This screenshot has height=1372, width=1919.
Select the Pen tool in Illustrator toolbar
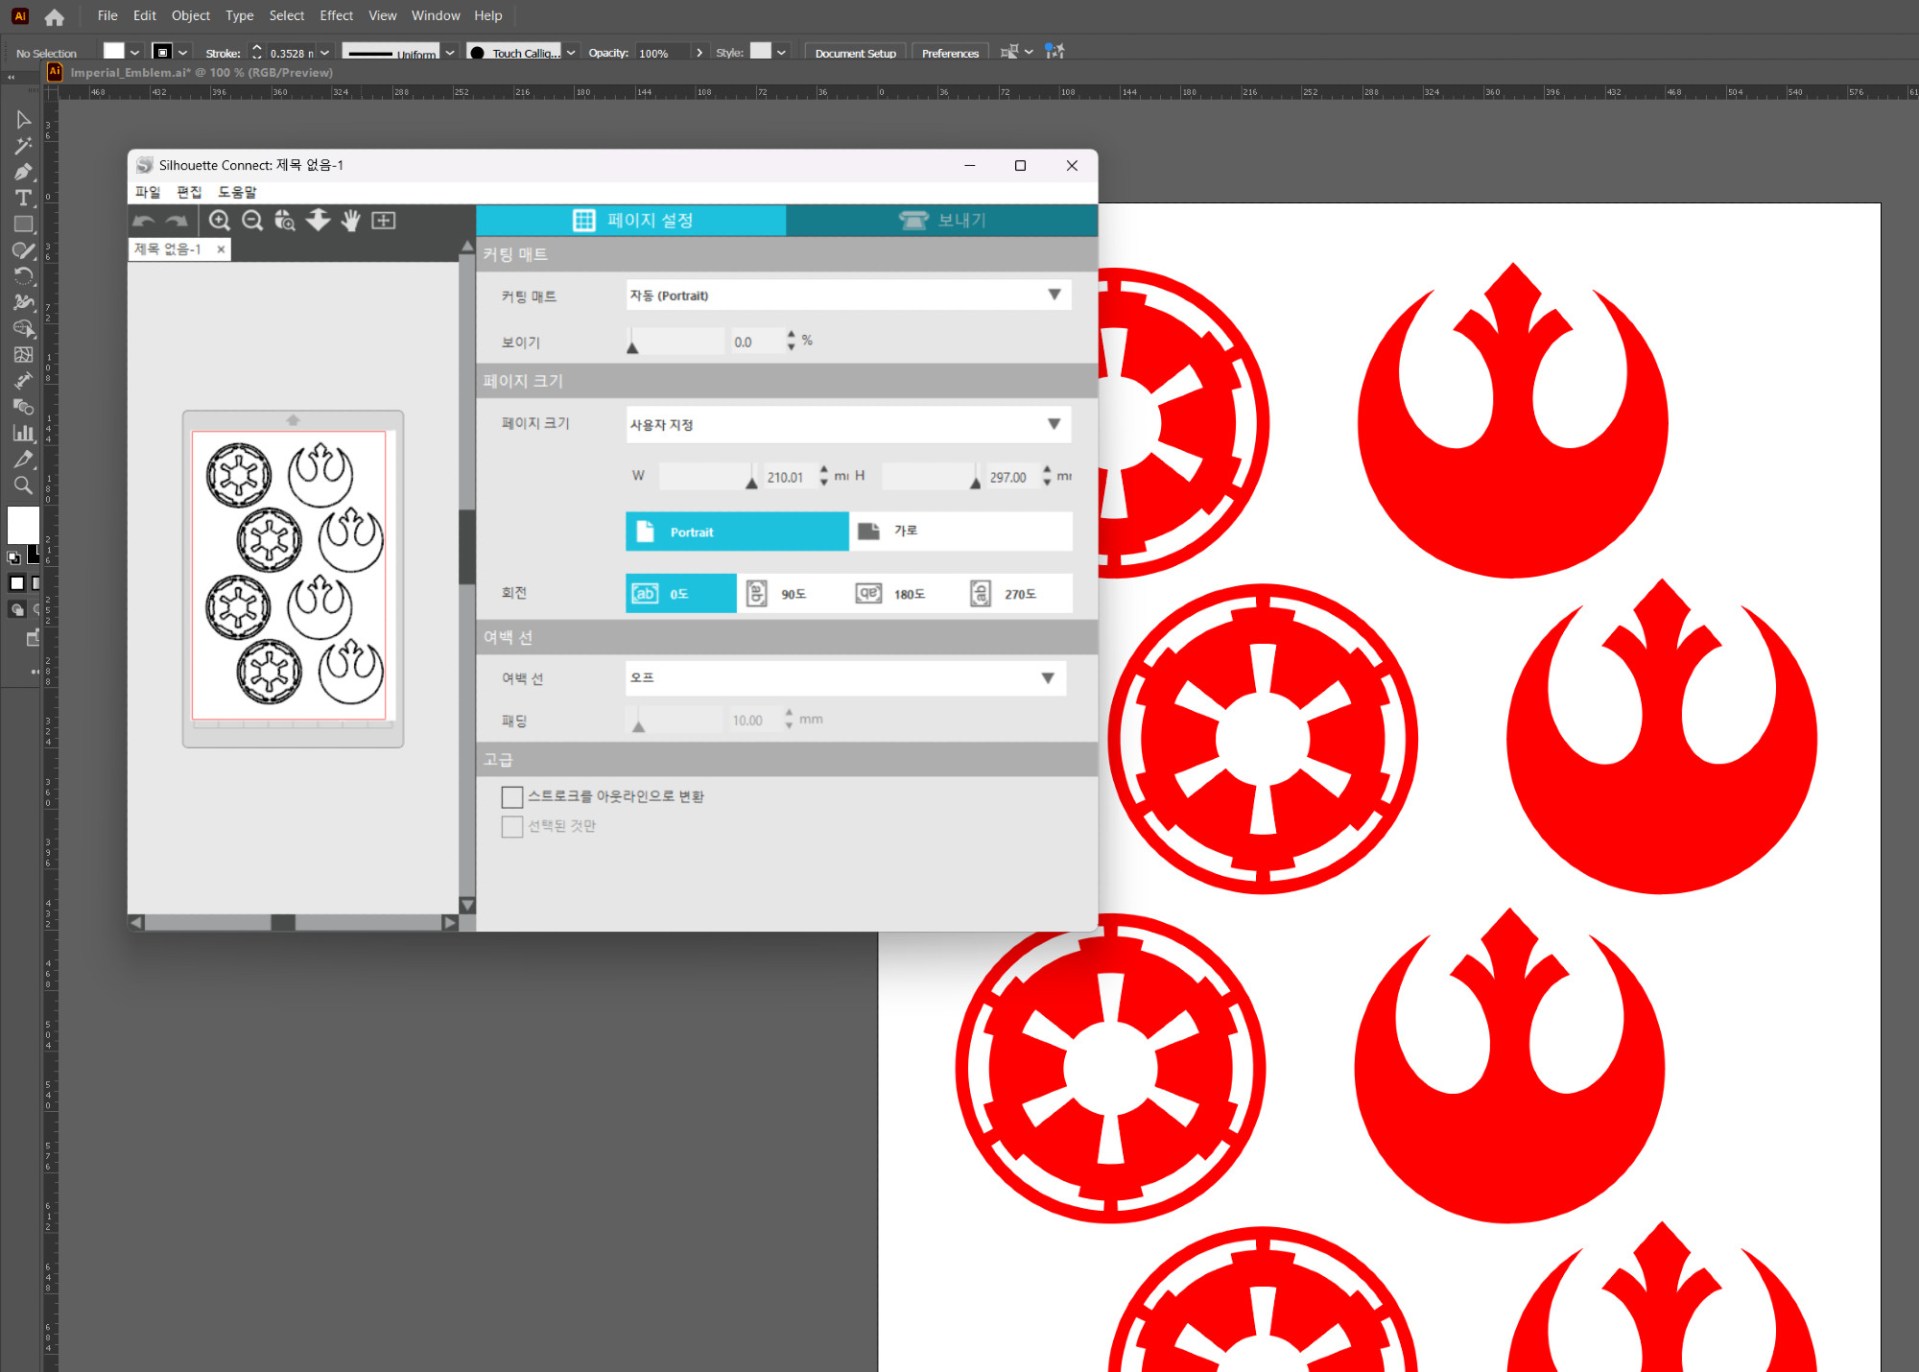(x=23, y=172)
